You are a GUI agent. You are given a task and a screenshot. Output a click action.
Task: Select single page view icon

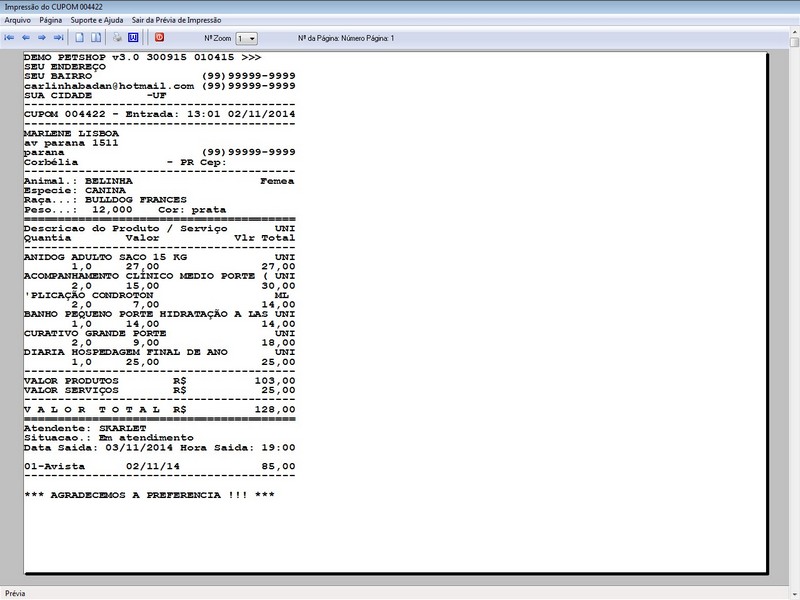(x=80, y=38)
